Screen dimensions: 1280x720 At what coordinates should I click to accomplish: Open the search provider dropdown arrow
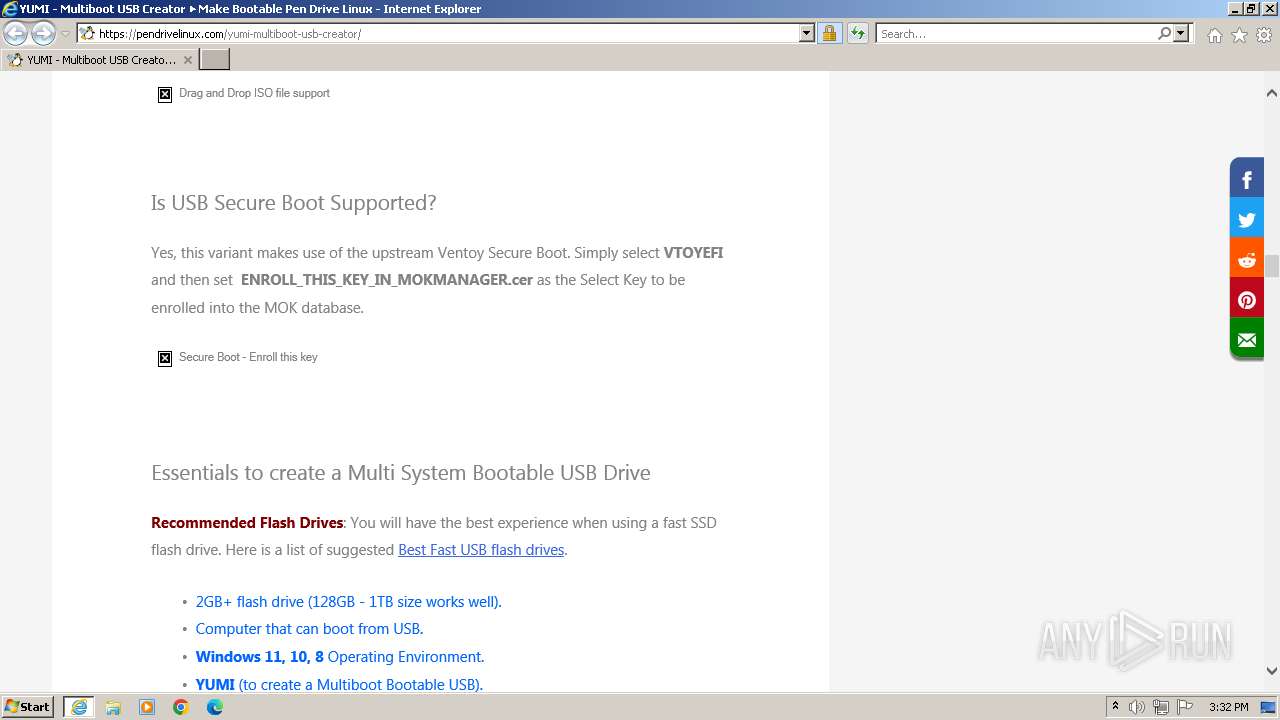click(1181, 34)
